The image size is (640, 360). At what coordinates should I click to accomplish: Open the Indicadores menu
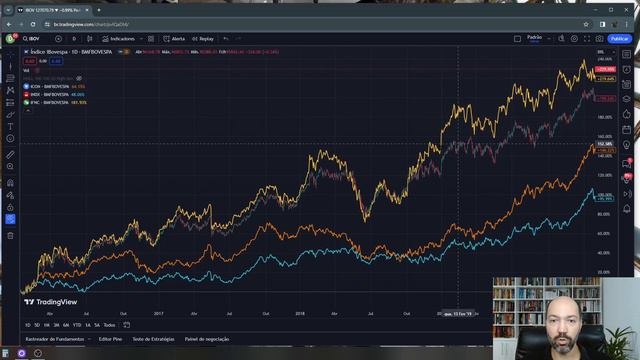click(x=118, y=39)
